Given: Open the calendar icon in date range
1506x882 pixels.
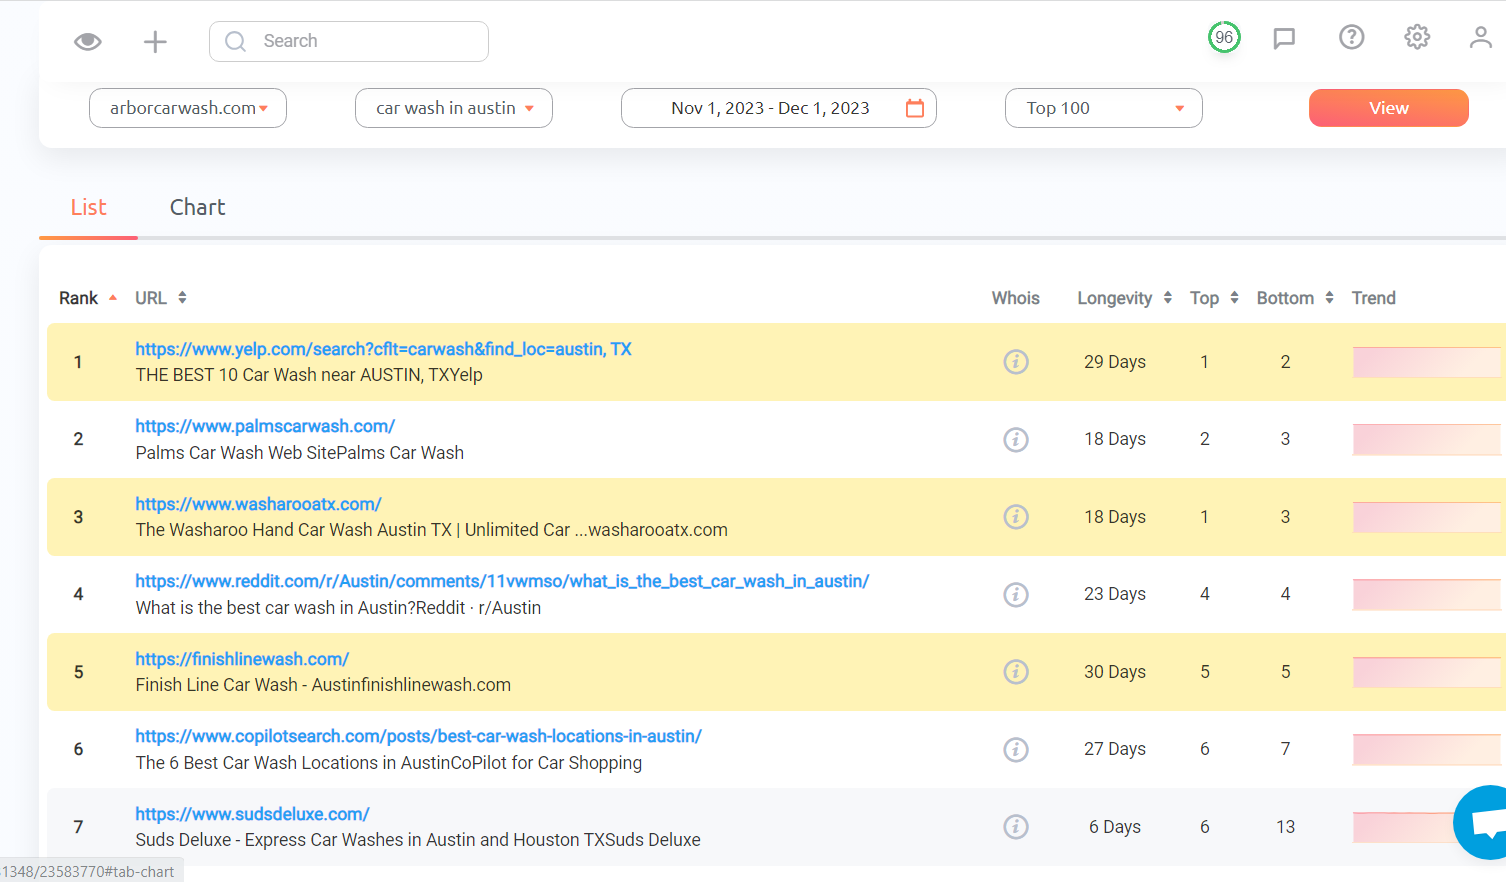Looking at the screenshot, I should click(915, 108).
